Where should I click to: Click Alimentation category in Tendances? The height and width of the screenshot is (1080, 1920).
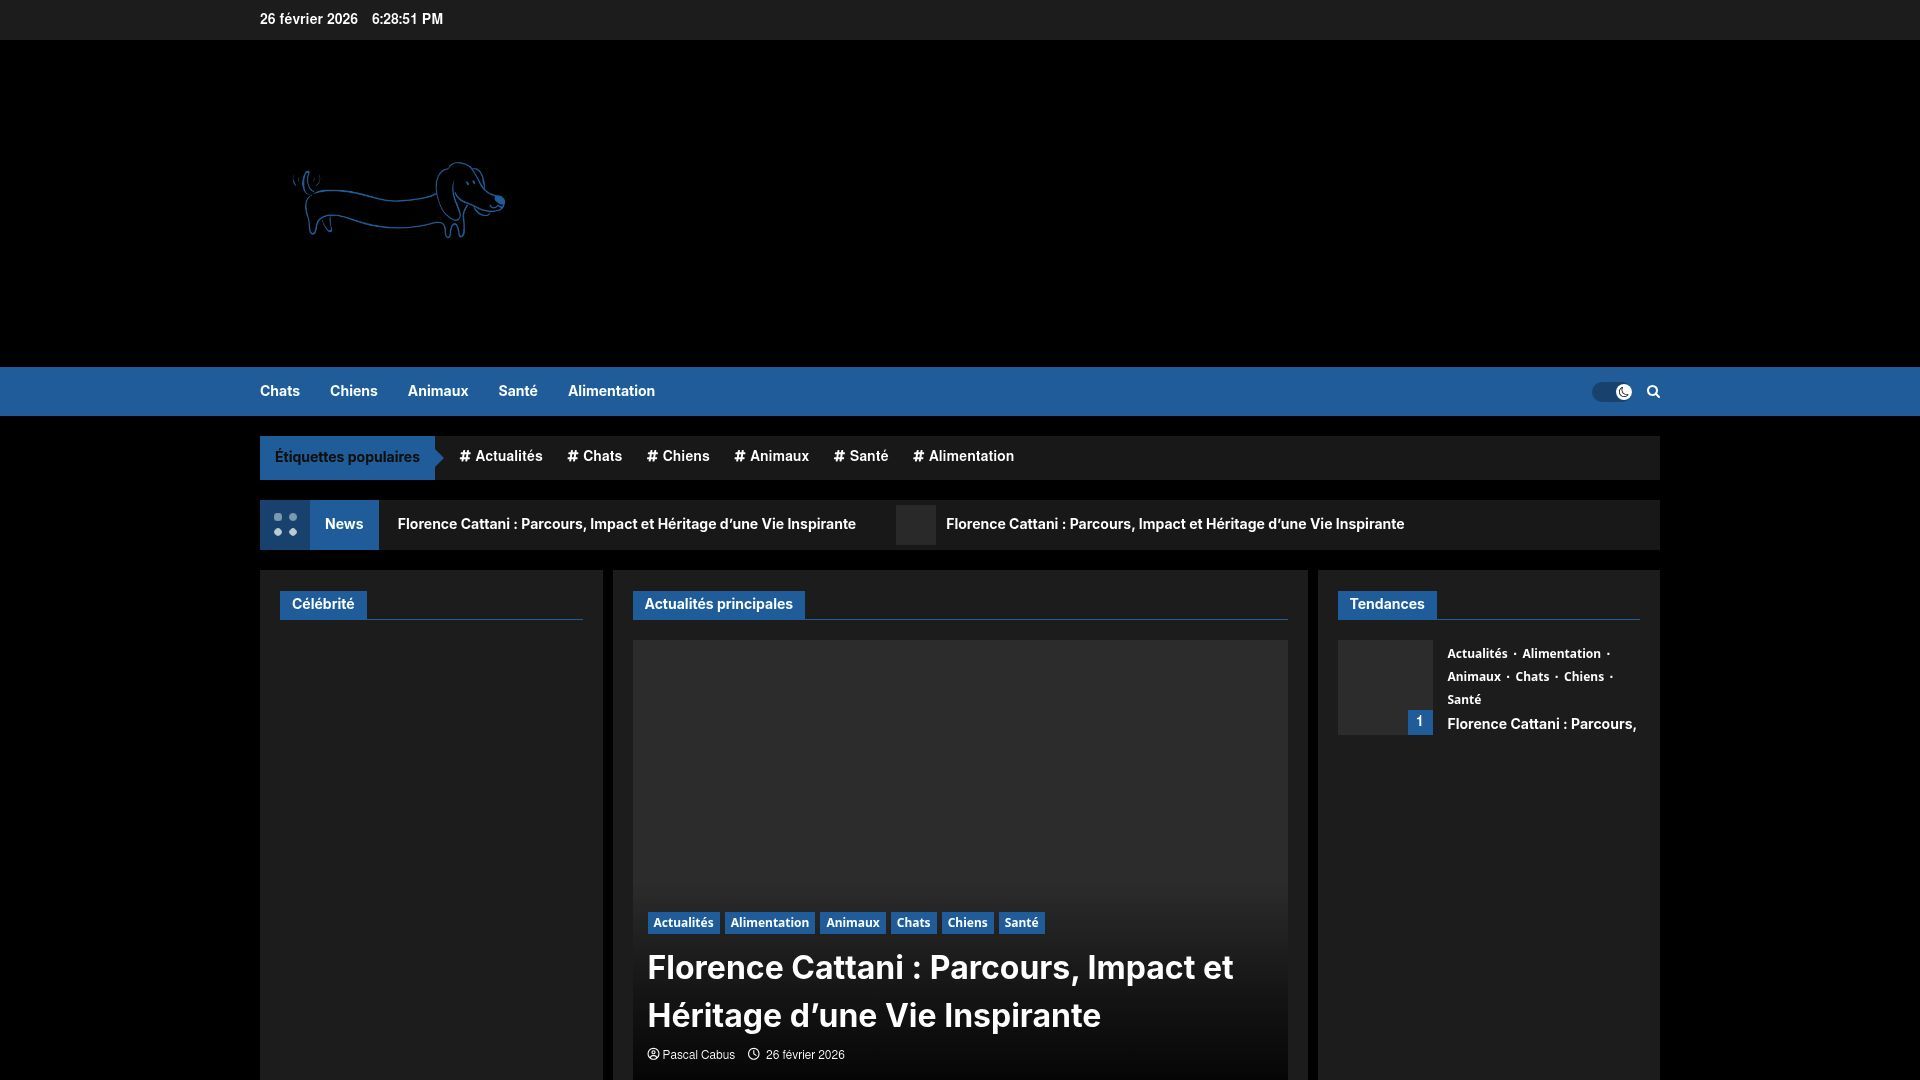click(1561, 654)
